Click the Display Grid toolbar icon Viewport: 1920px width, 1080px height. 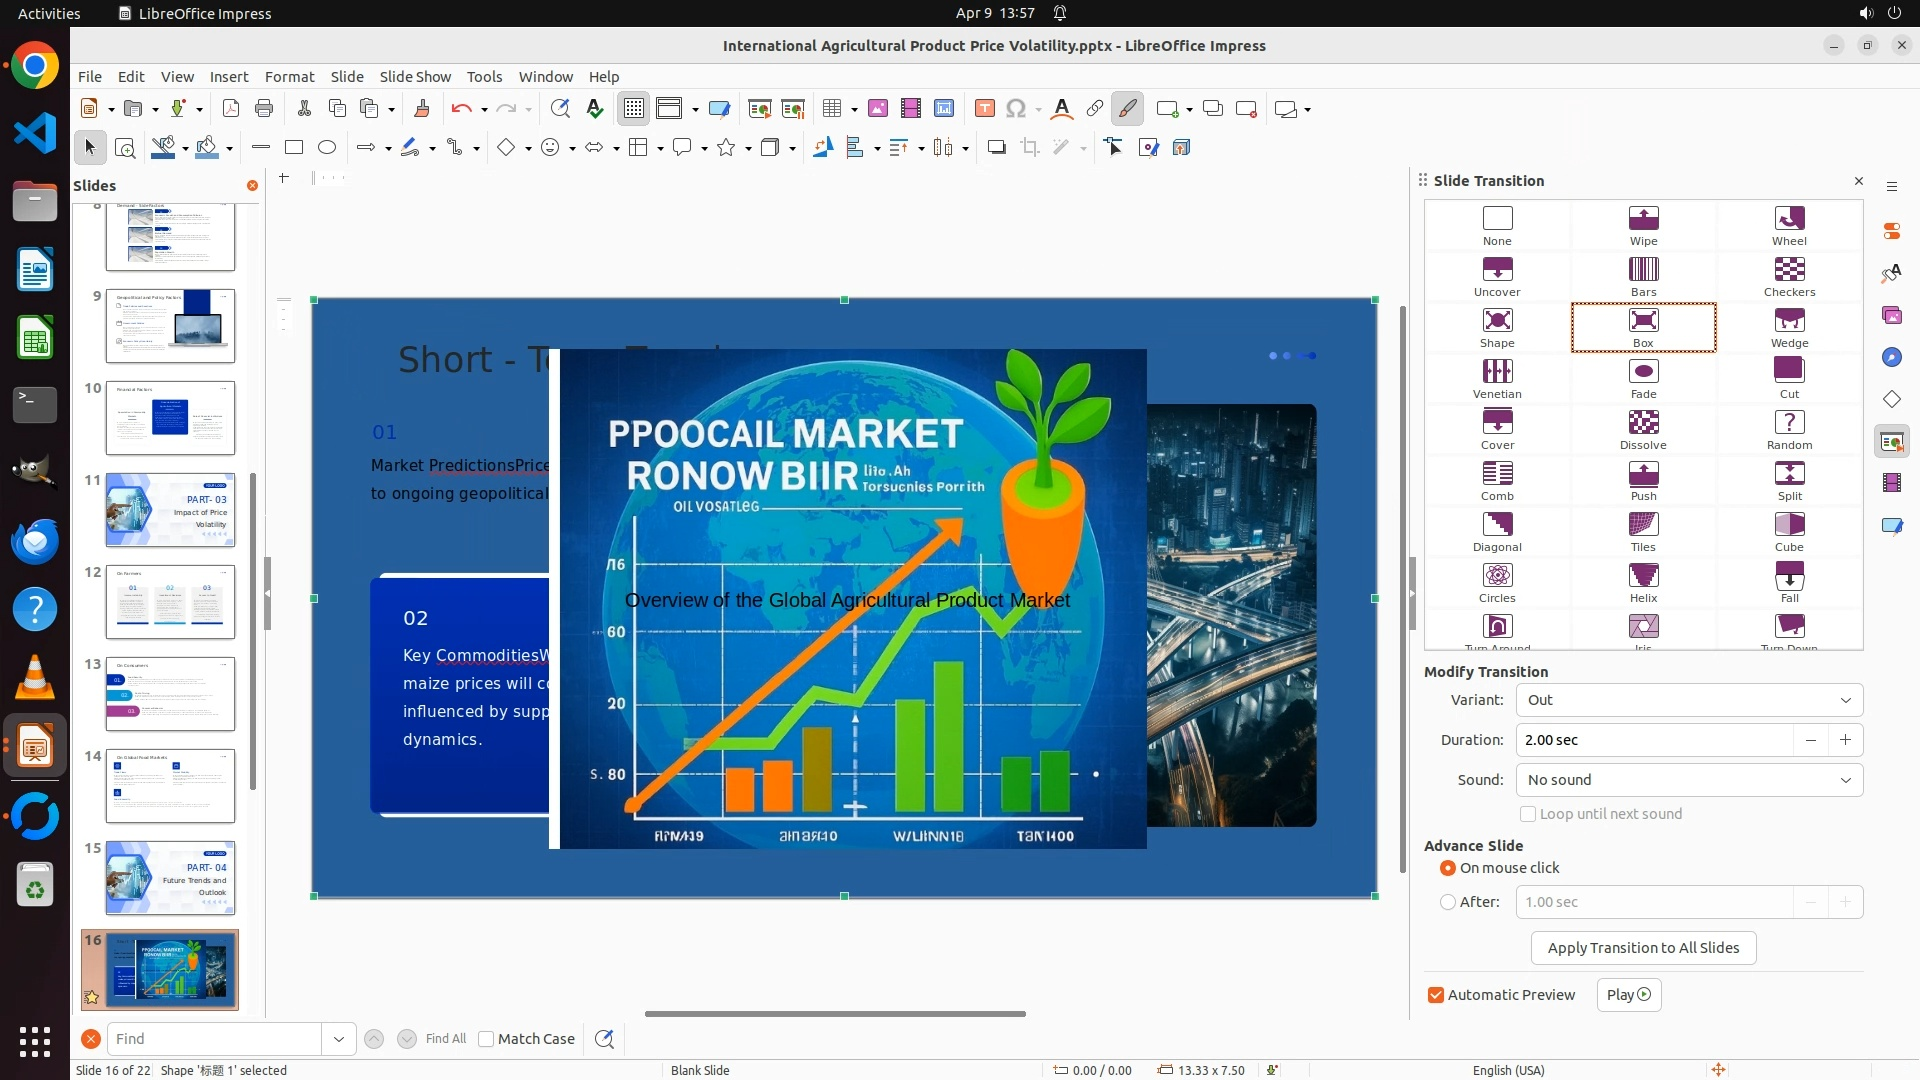[634, 109]
